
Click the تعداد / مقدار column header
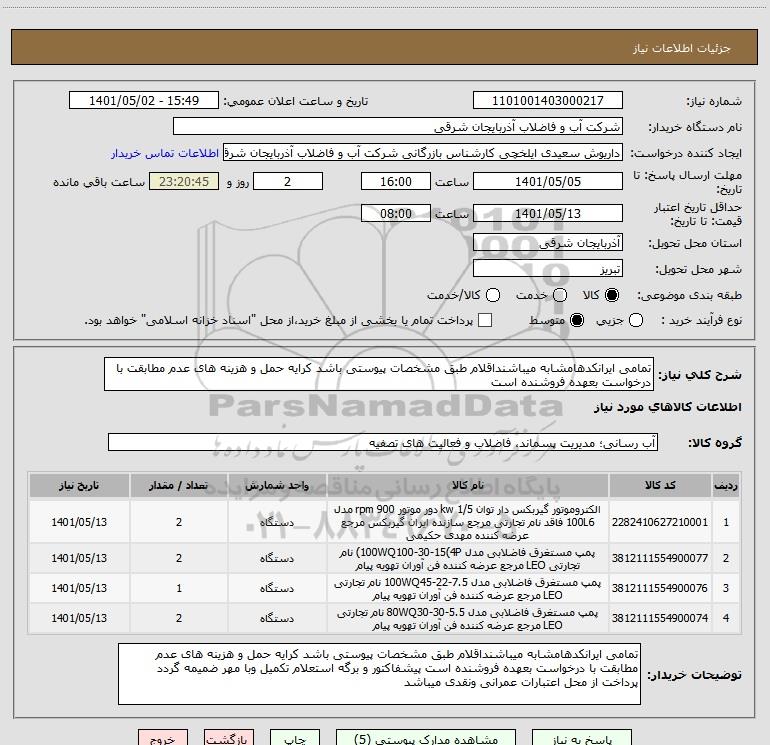179,485
